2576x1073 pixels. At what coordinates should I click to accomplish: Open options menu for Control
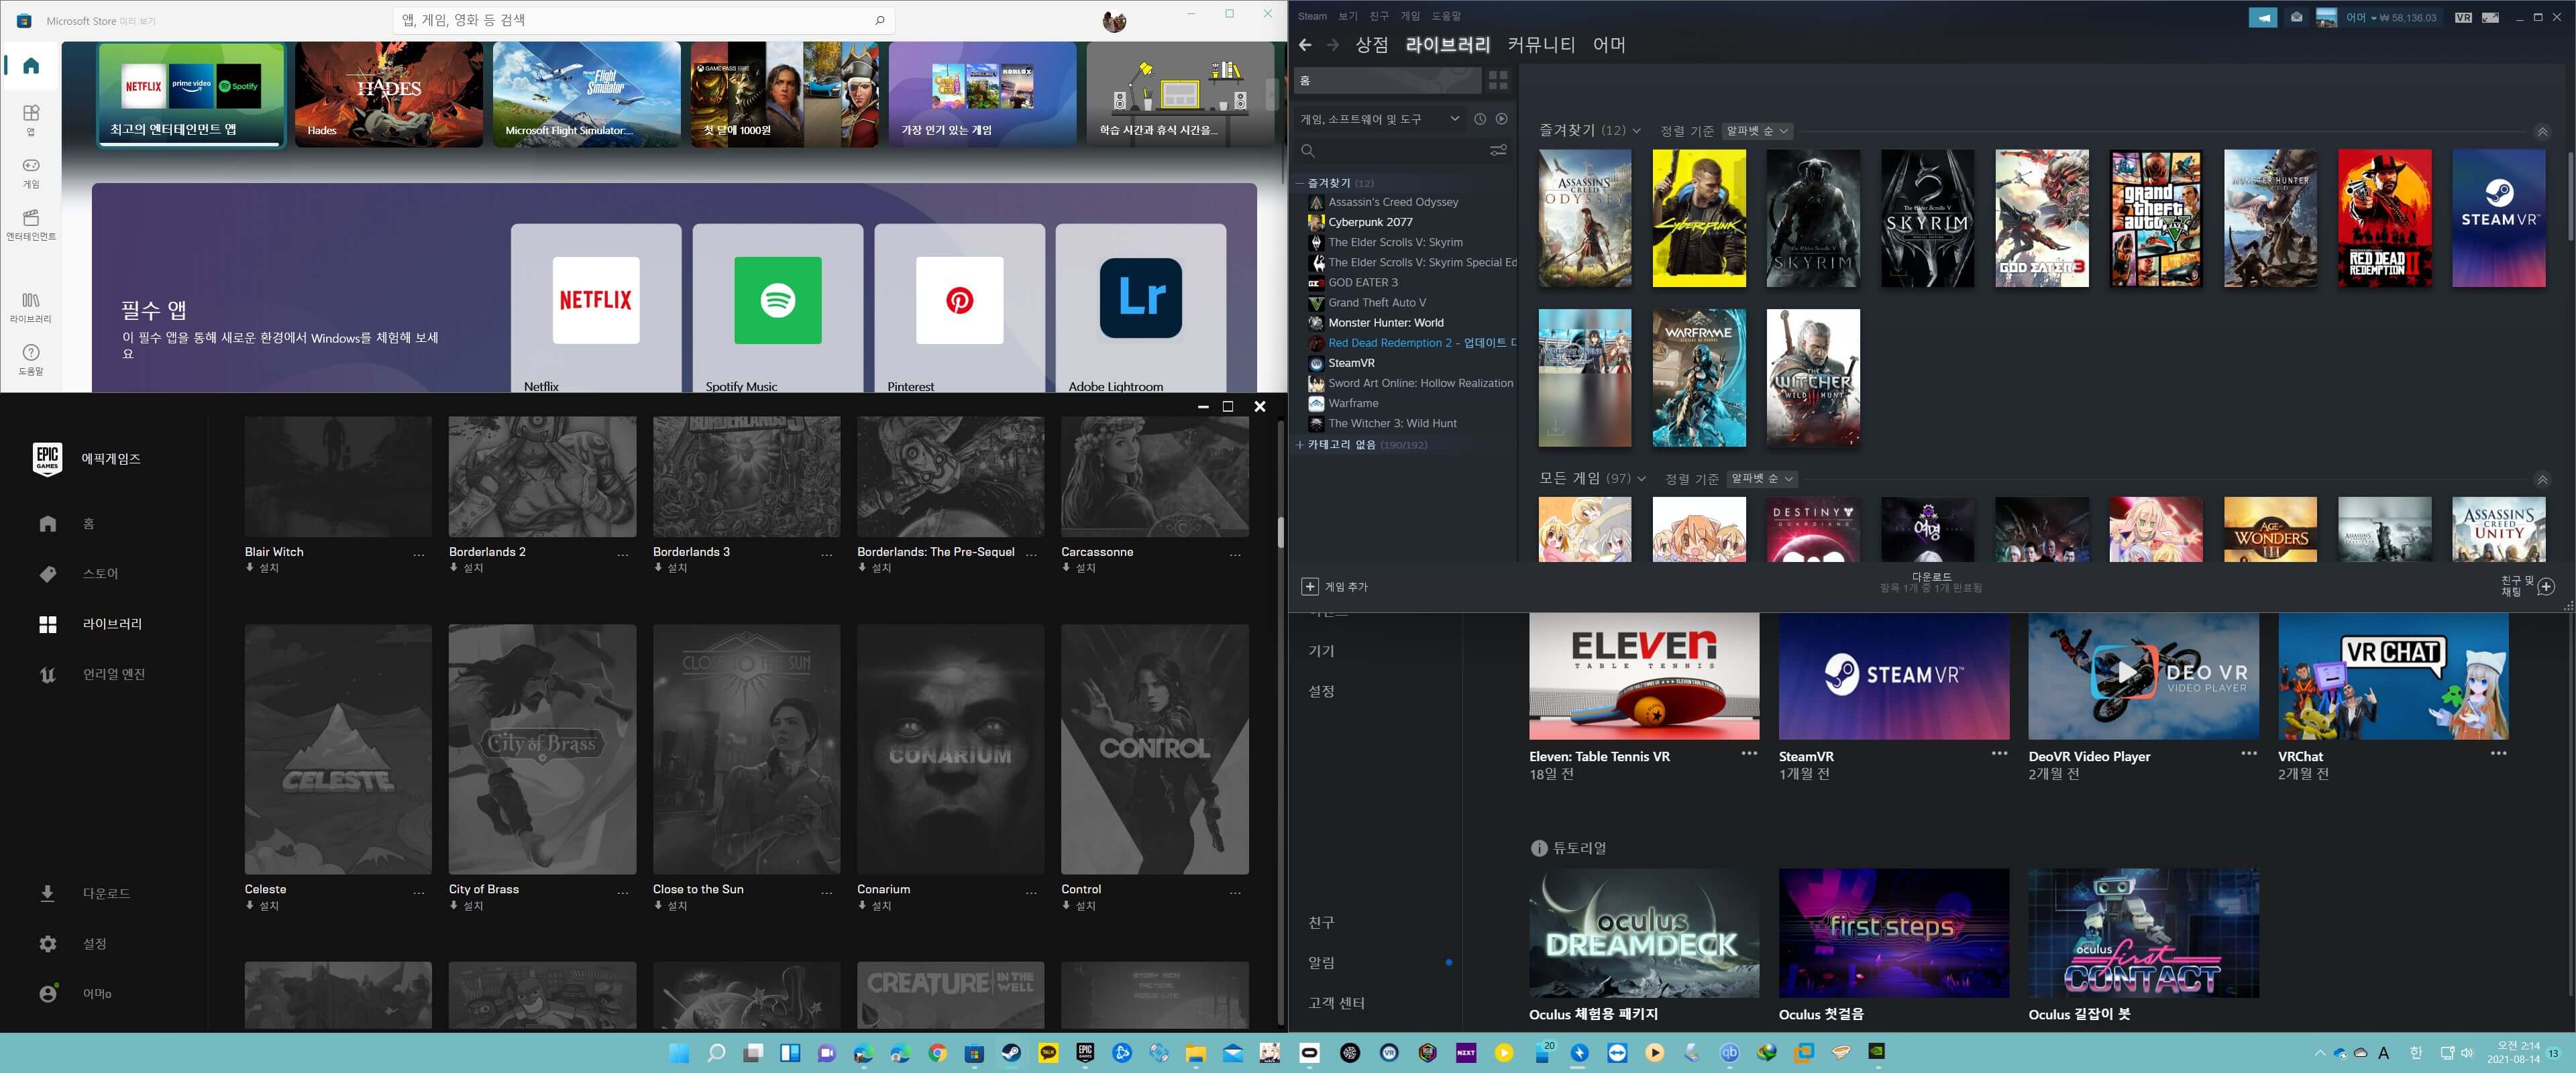click(x=1235, y=892)
